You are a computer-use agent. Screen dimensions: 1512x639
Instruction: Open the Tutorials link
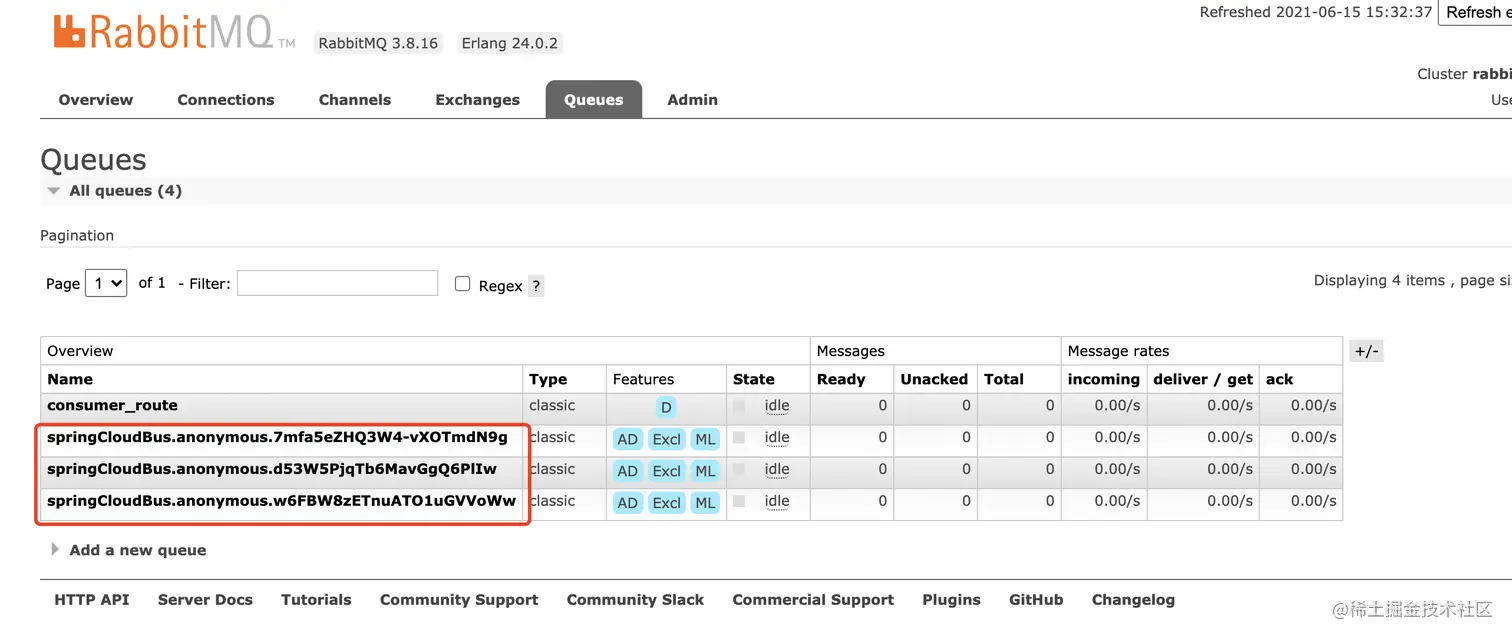click(316, 600)
